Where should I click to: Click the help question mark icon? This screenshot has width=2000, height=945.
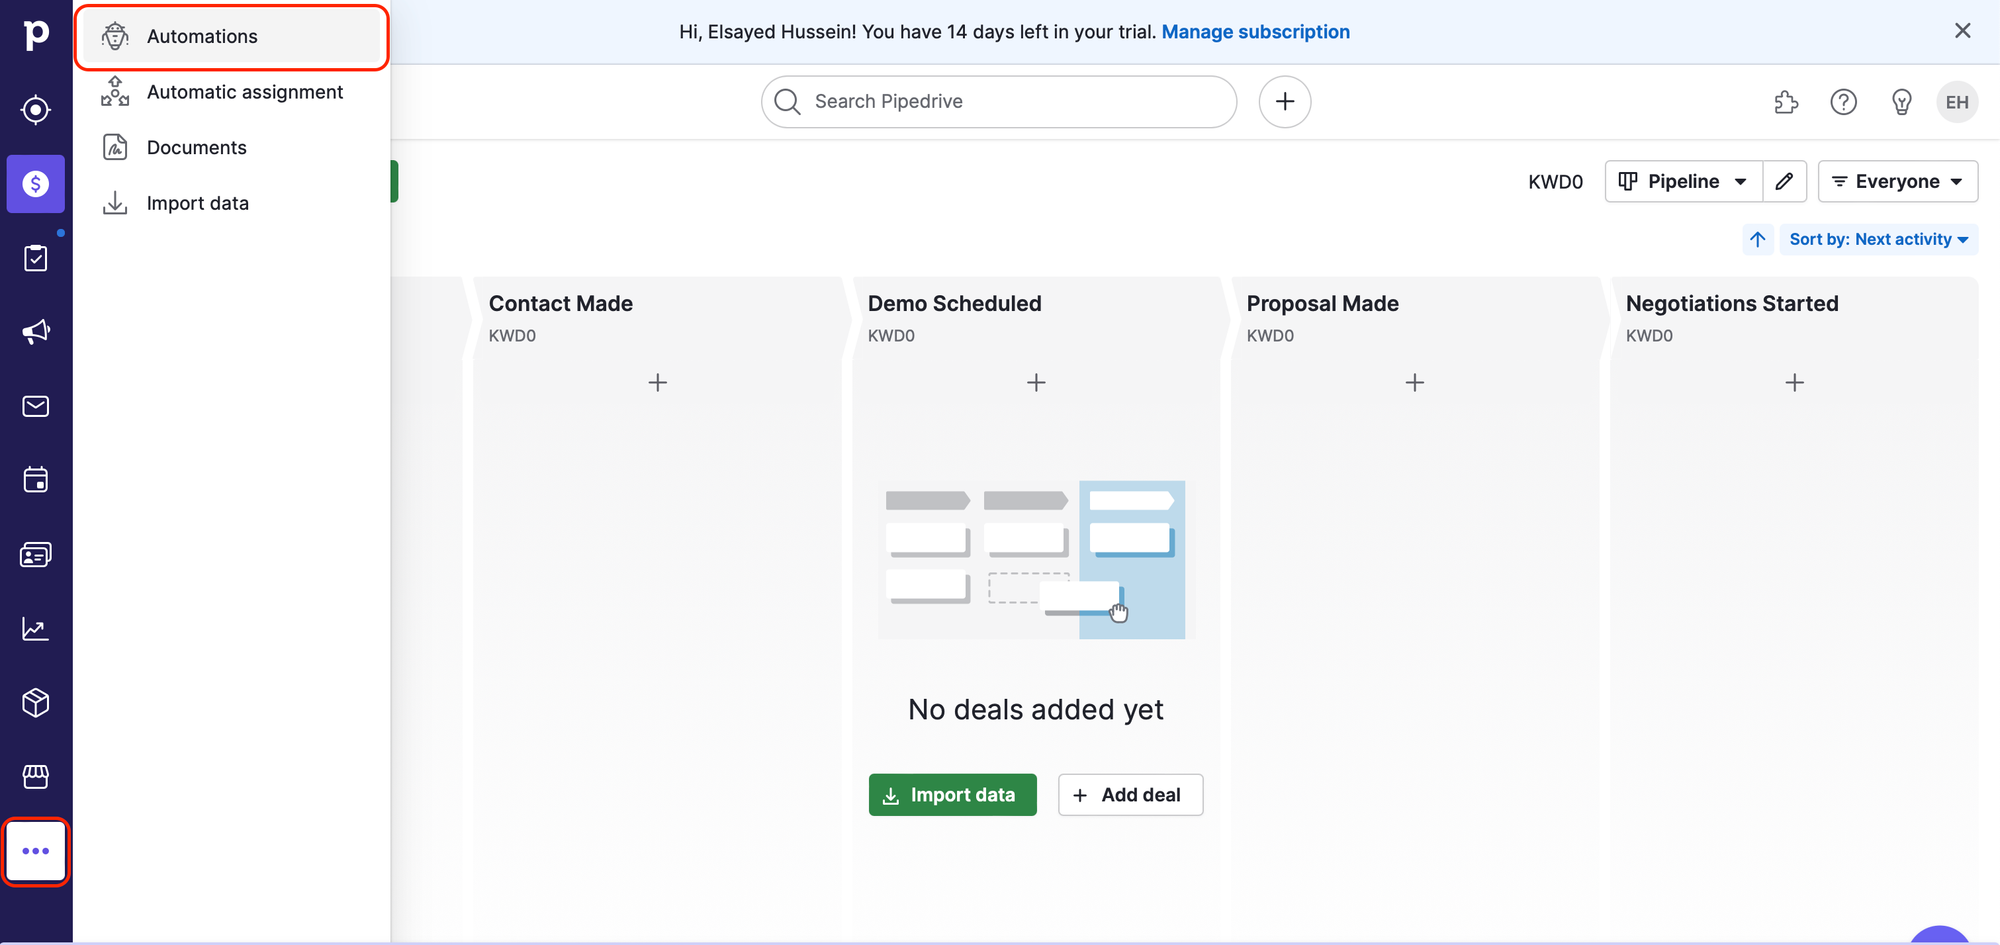(x=1843, y=102)
